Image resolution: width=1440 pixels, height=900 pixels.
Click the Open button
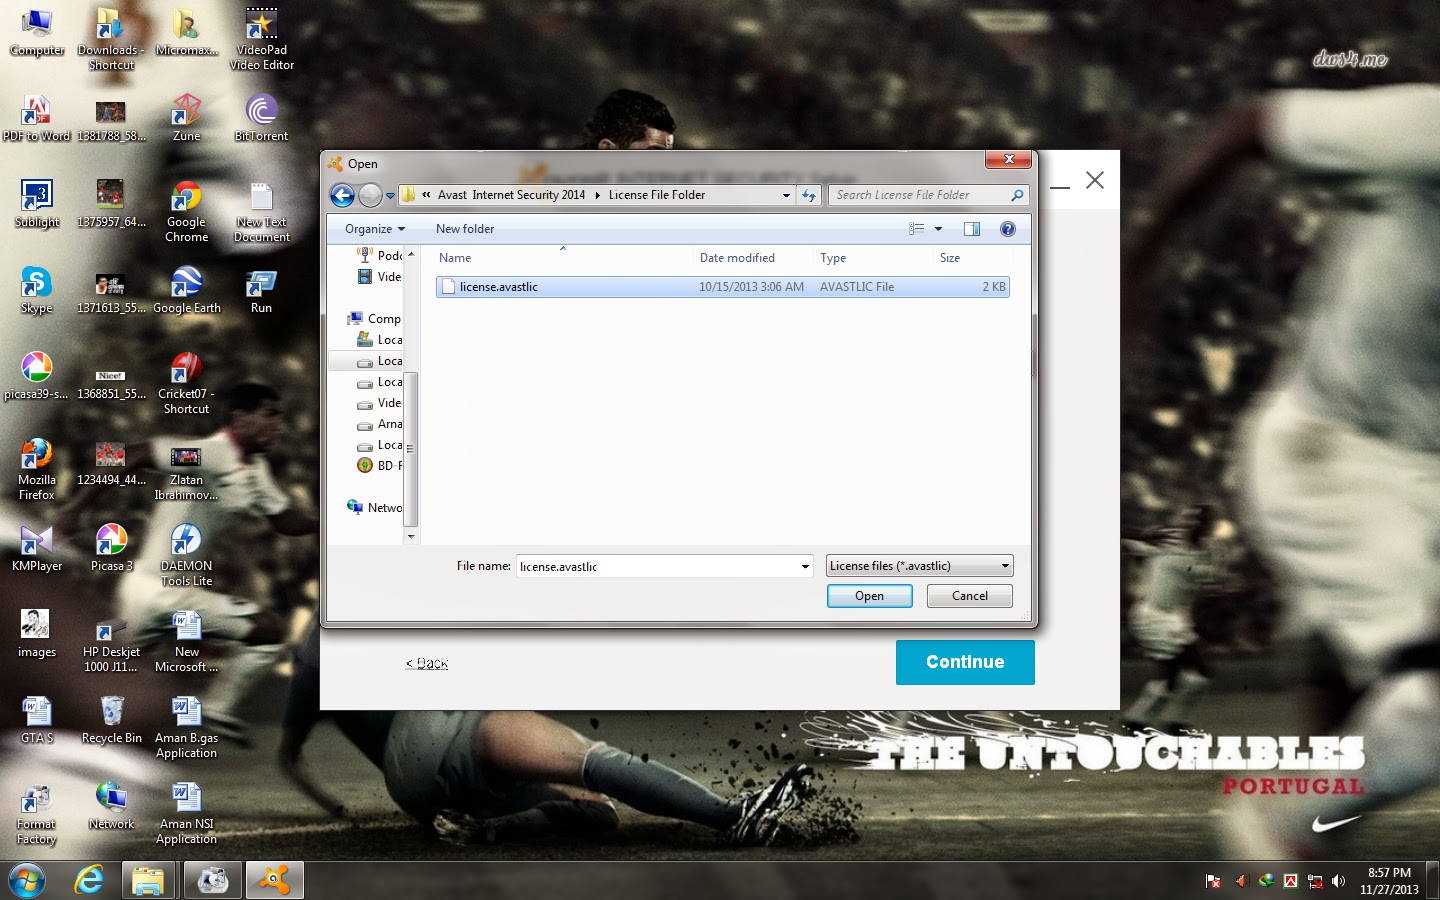[869, 596]
